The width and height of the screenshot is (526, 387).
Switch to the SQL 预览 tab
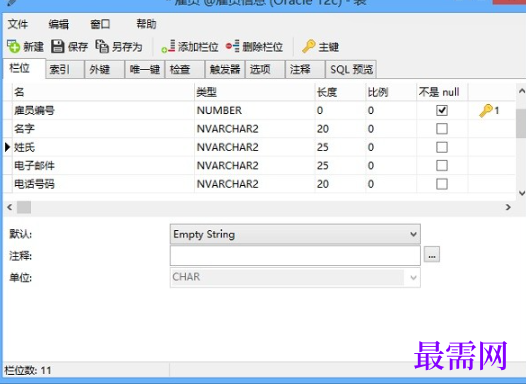tap(351, 69)
